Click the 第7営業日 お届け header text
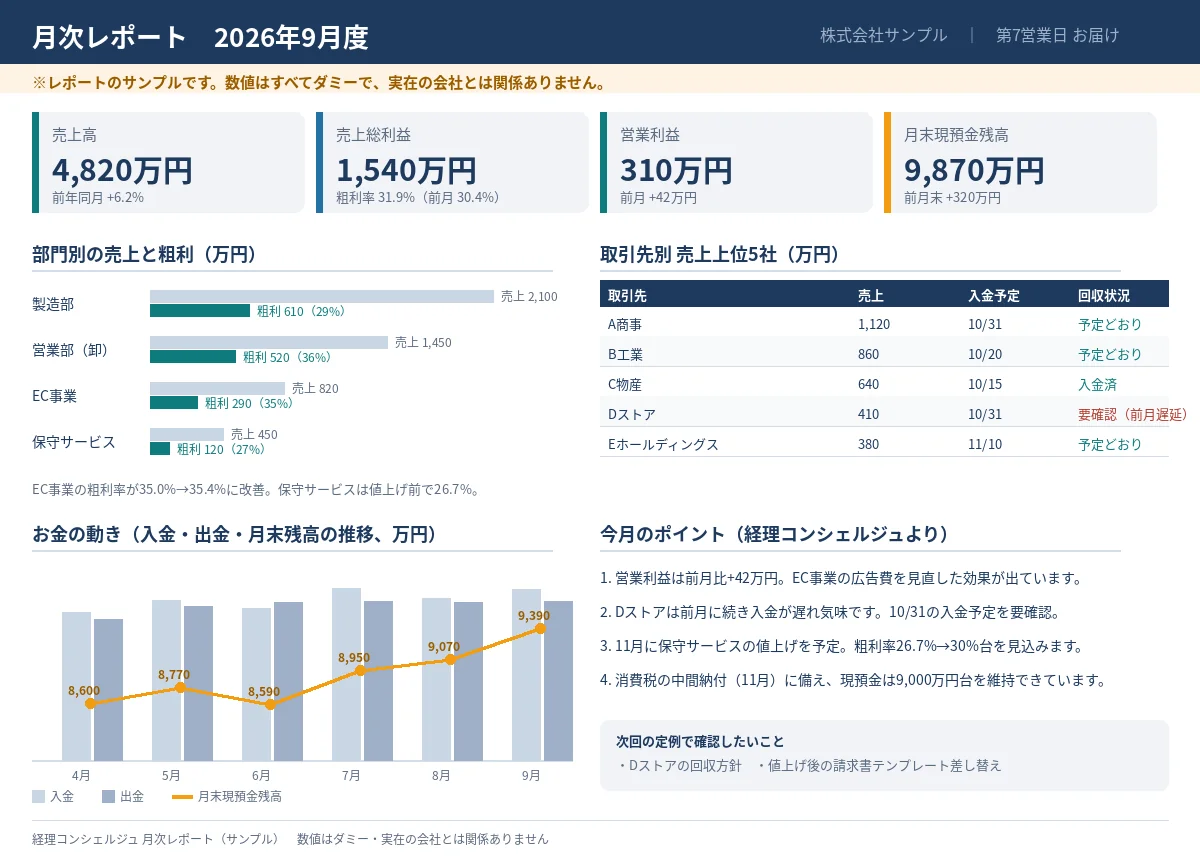This screenshot has height=860, width=1200. pyautogui.click(x=1058, y=35)
